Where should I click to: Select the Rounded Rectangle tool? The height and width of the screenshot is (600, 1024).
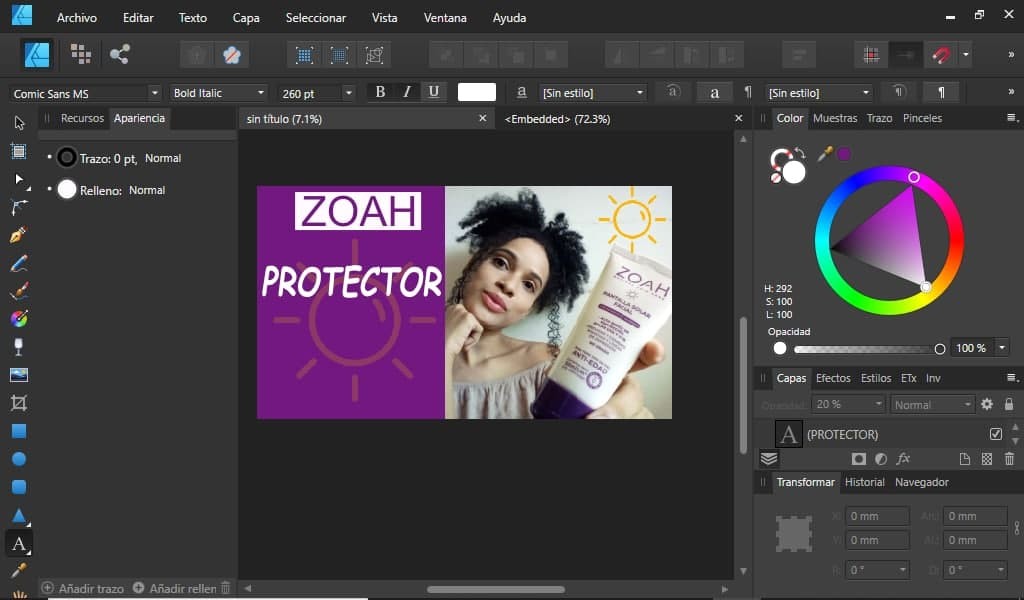19,487
